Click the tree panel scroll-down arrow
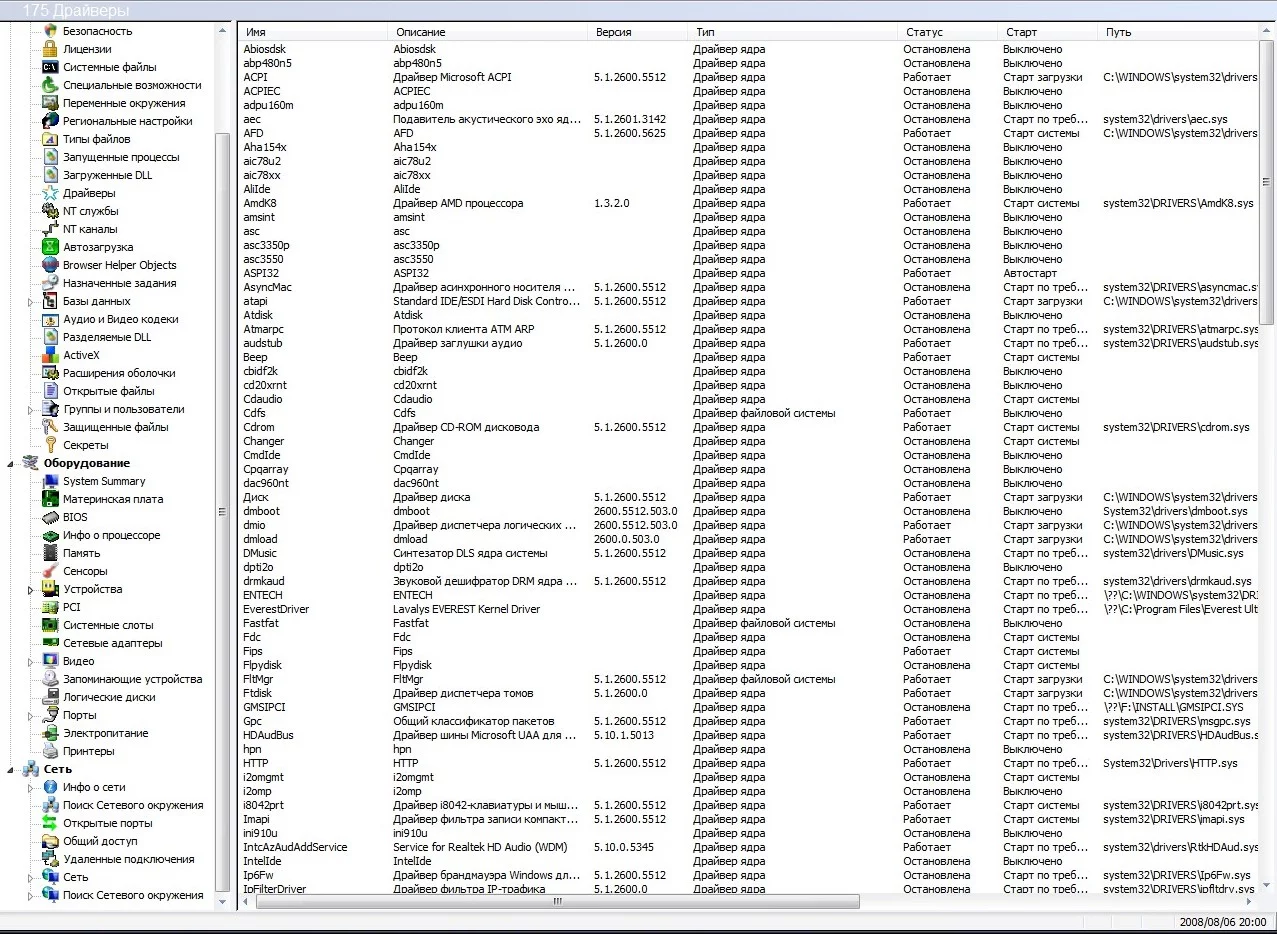The width and height of the screenshot is (1277, 934). (x=224, y=901)
